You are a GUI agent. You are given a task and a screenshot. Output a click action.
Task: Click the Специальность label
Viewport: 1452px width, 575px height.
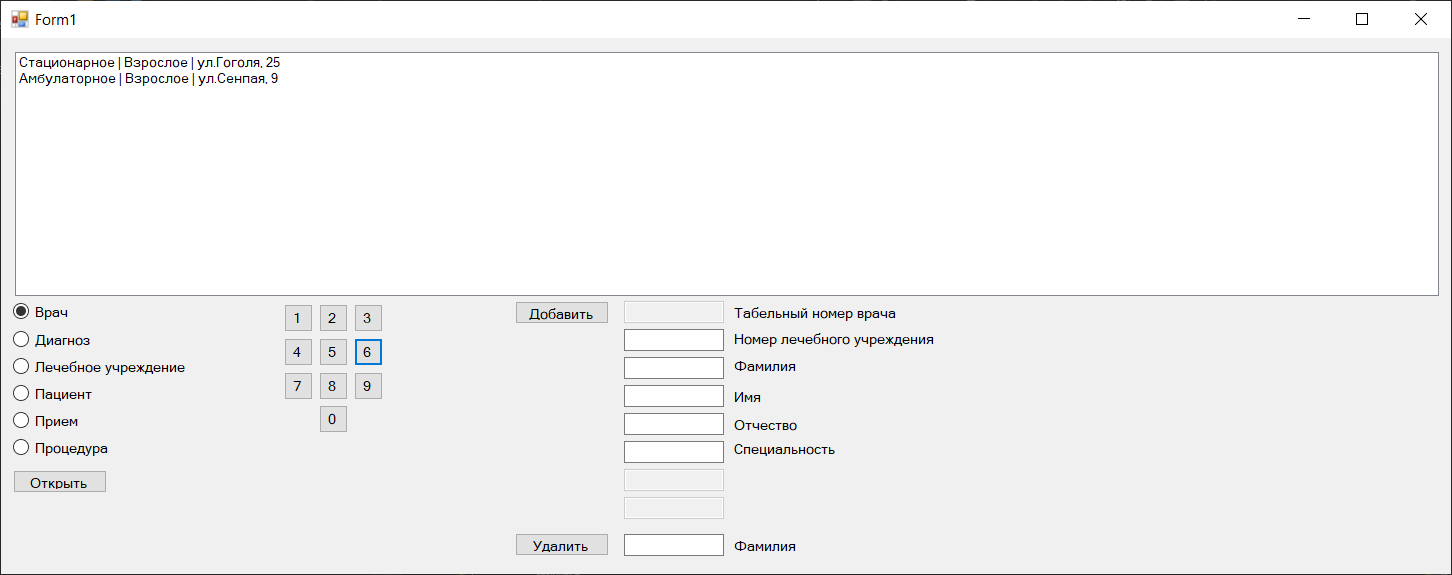tap(784, 449)
